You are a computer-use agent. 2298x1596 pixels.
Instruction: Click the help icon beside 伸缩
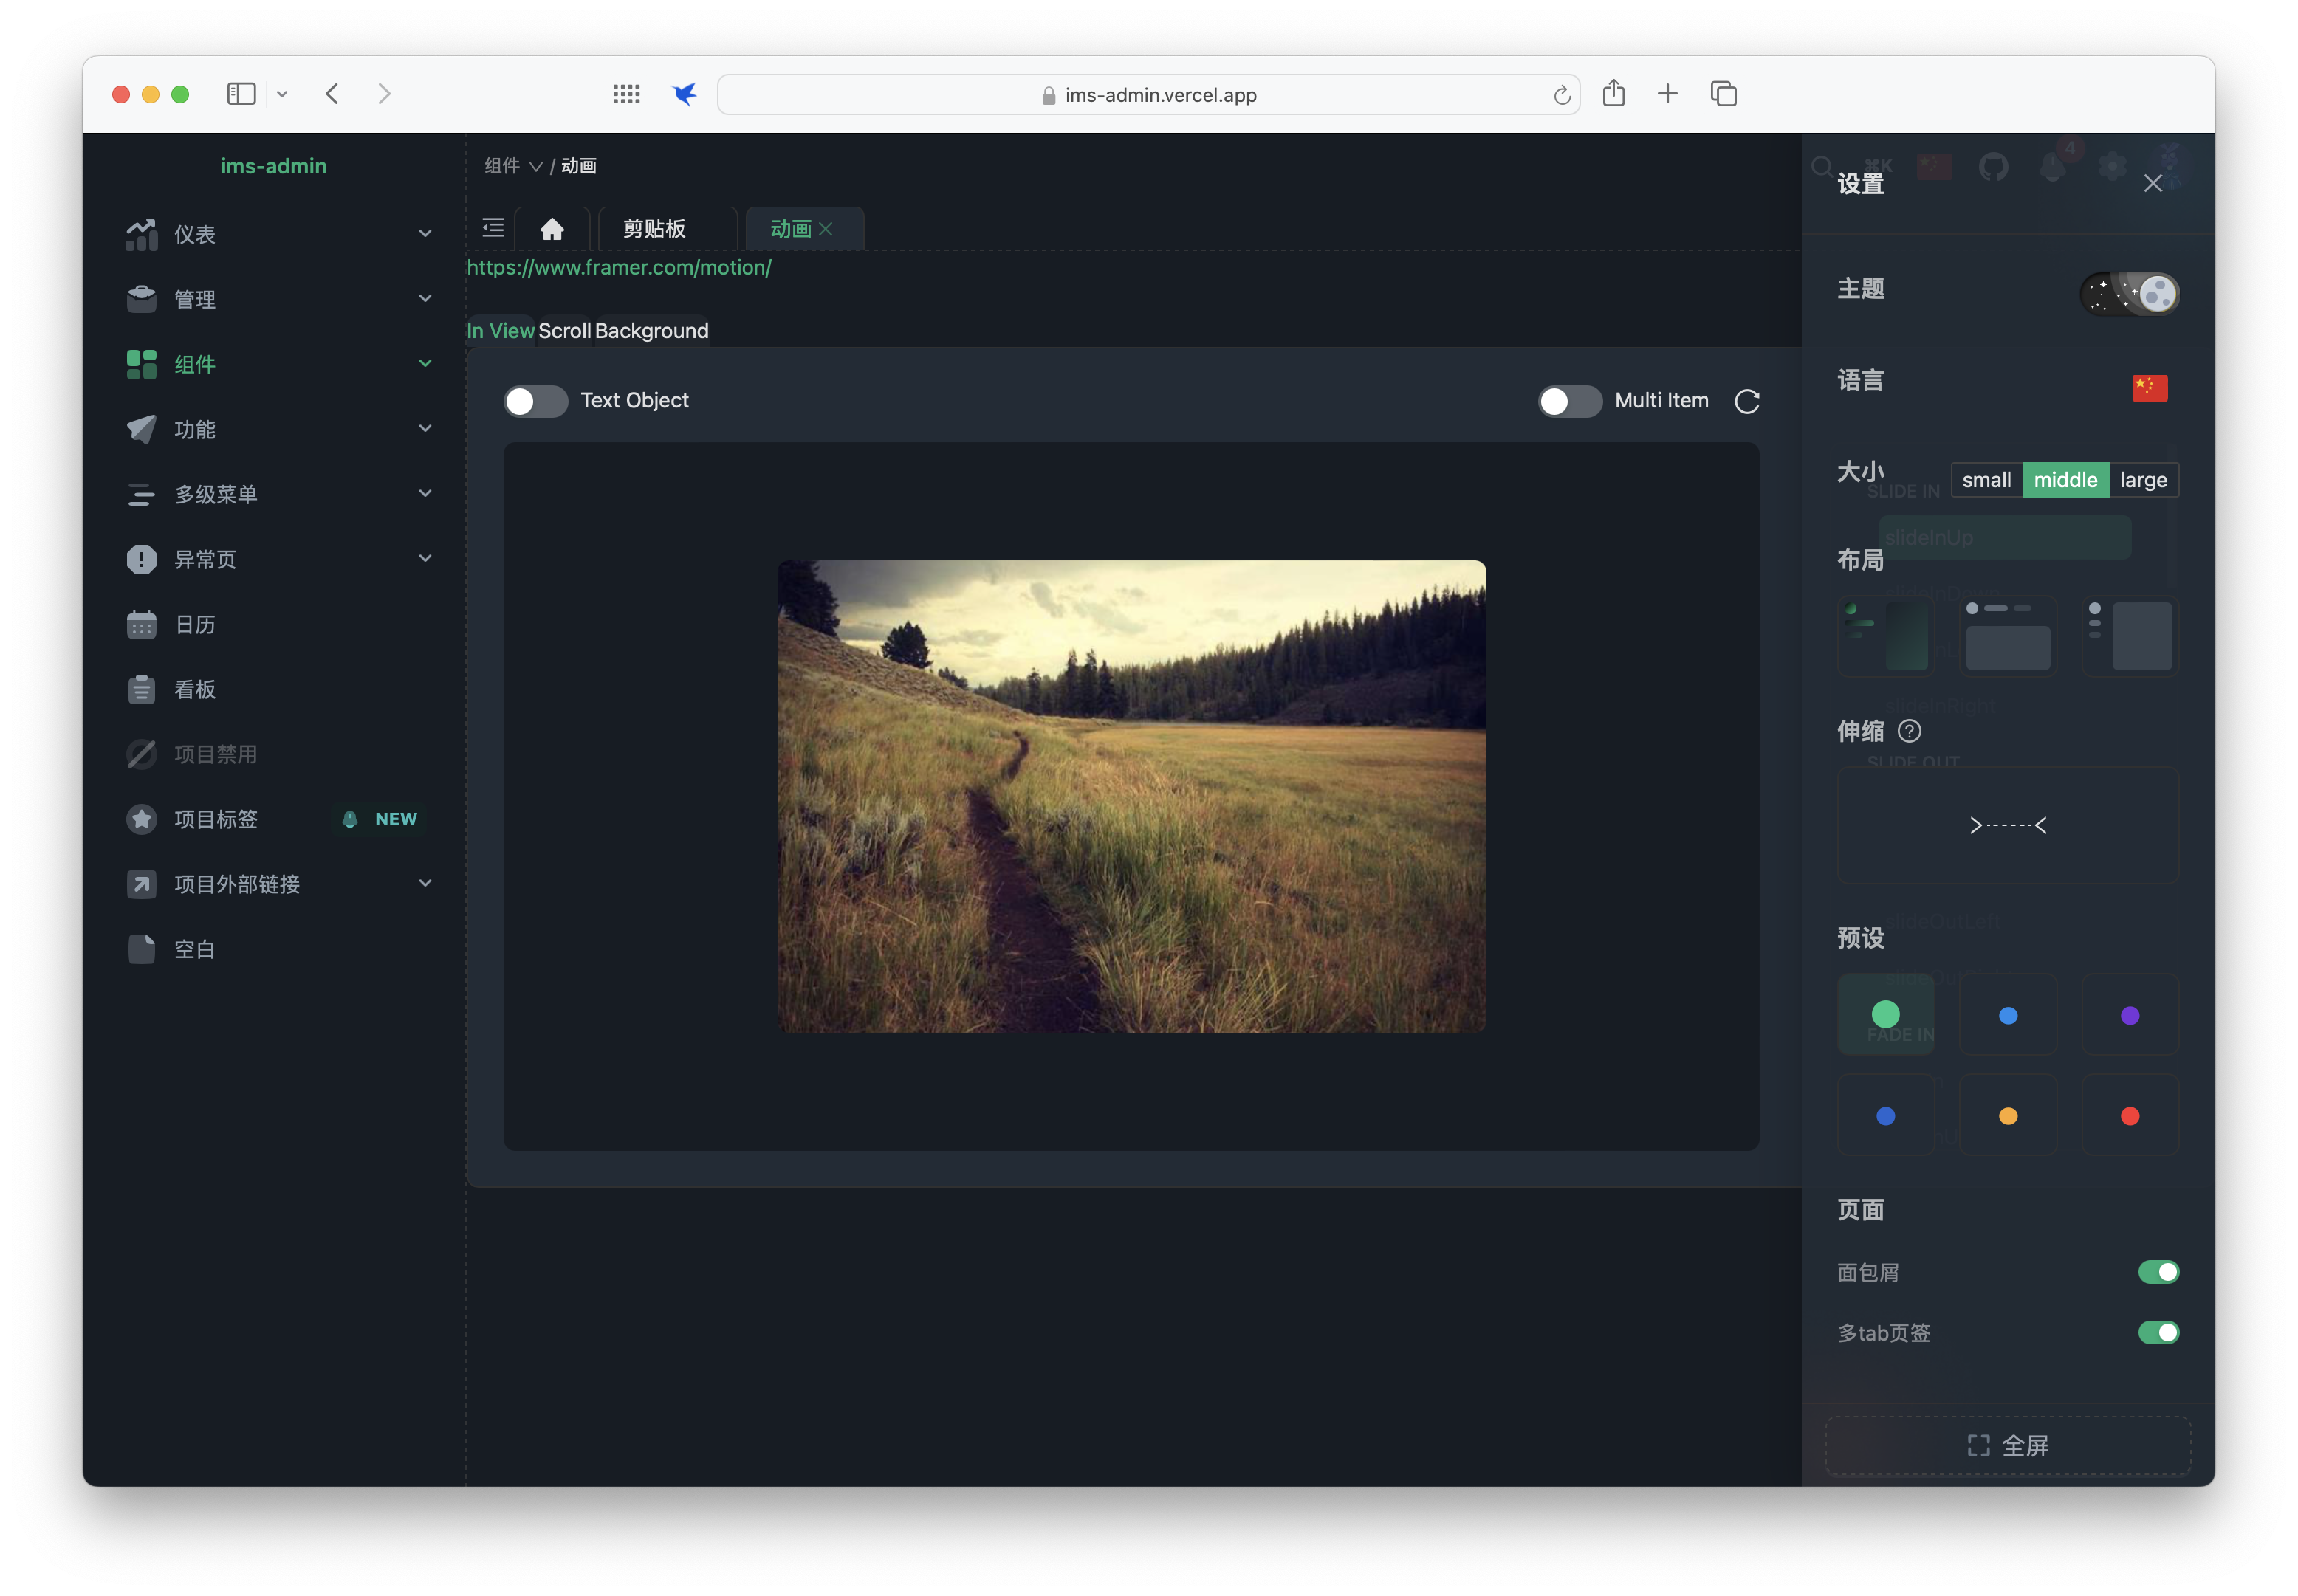point(1909,731)
